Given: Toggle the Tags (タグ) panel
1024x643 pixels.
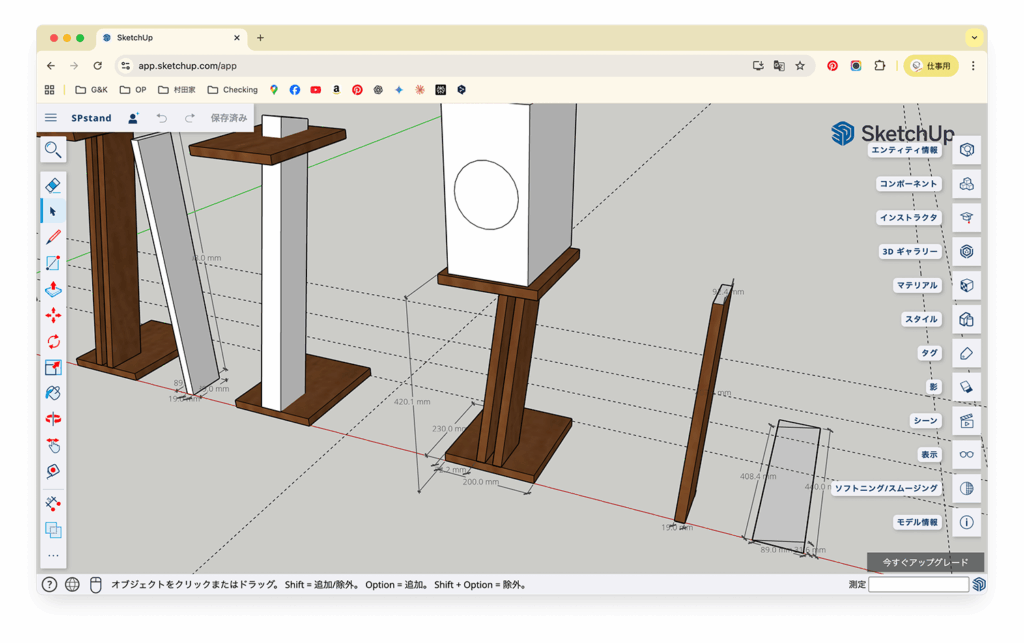Looking at the screenshot, I should 966,353.
